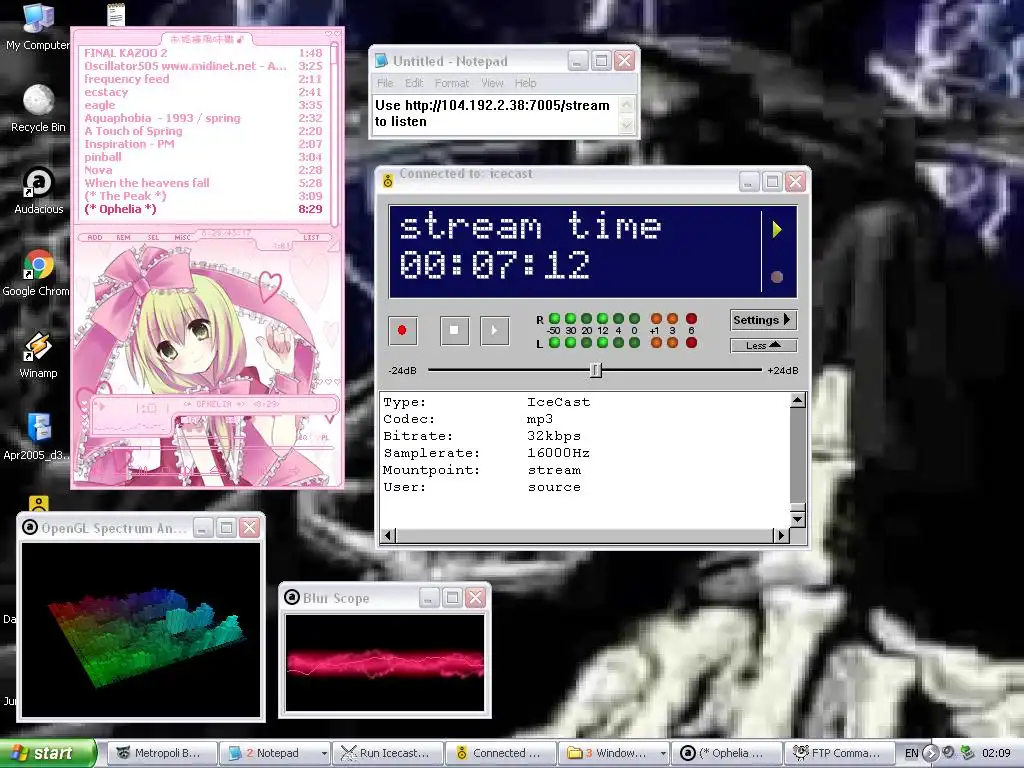Click the SEL button in the playlist

point(153,238)
